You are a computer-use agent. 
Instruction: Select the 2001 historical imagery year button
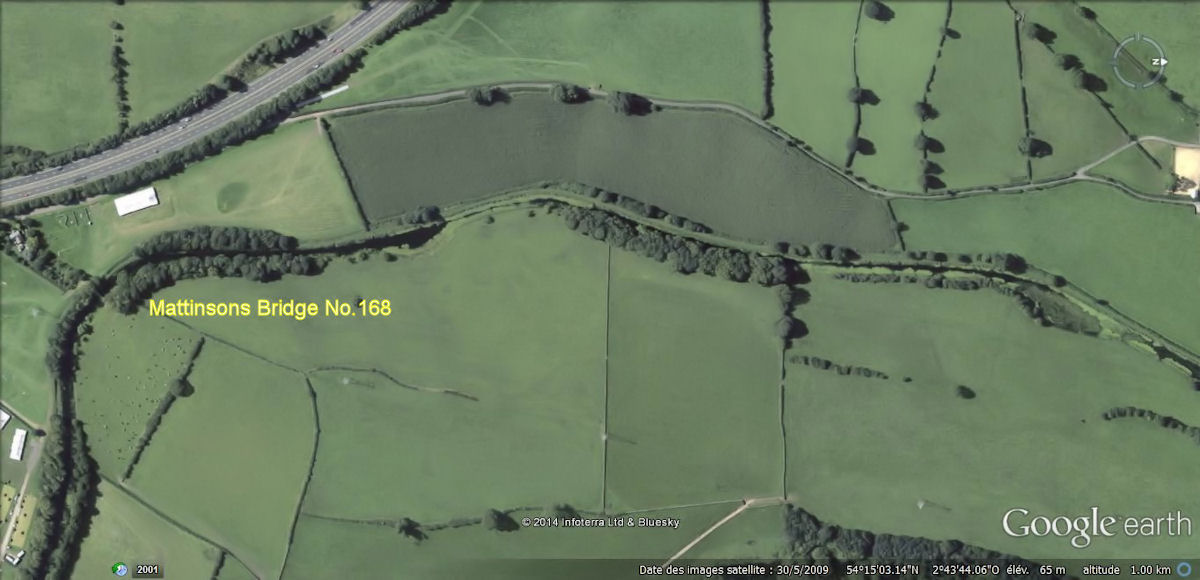click(147, 569)
